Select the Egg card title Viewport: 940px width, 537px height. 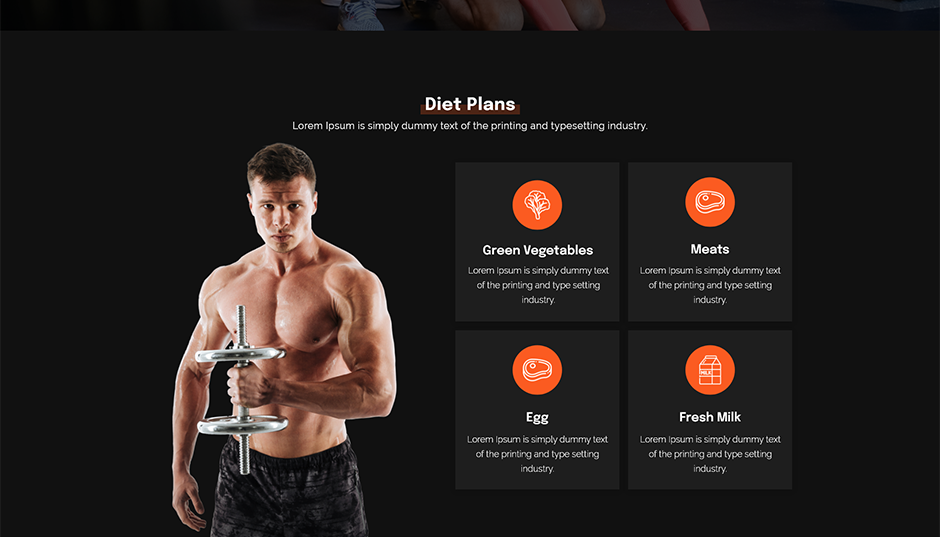click(x=537, y=418)
